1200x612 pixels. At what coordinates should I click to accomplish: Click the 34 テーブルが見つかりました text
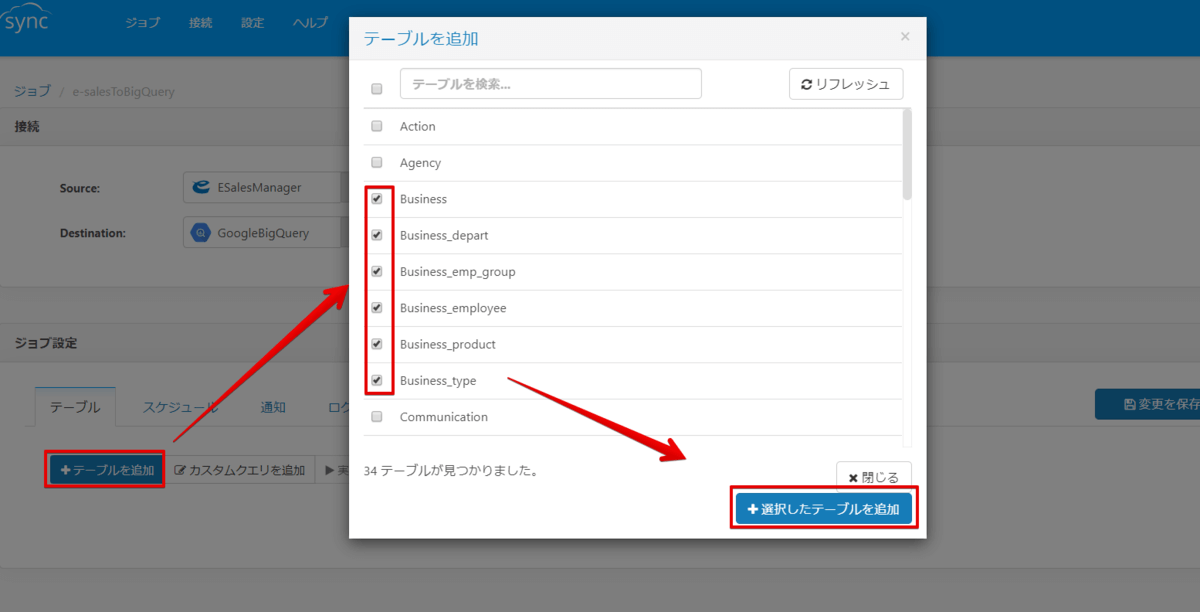[451, 469]
